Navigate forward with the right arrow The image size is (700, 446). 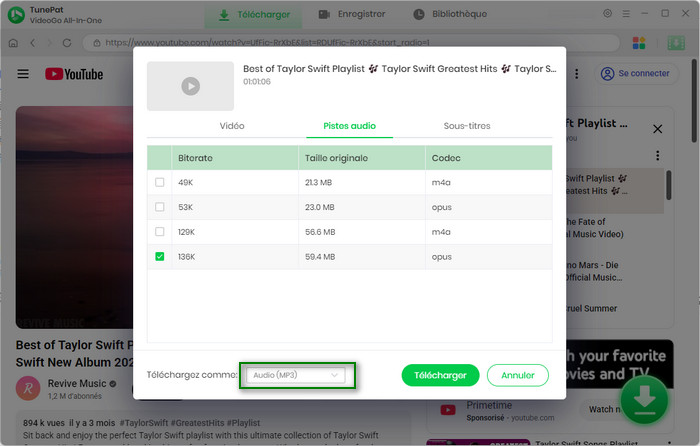tap(50, 43)
